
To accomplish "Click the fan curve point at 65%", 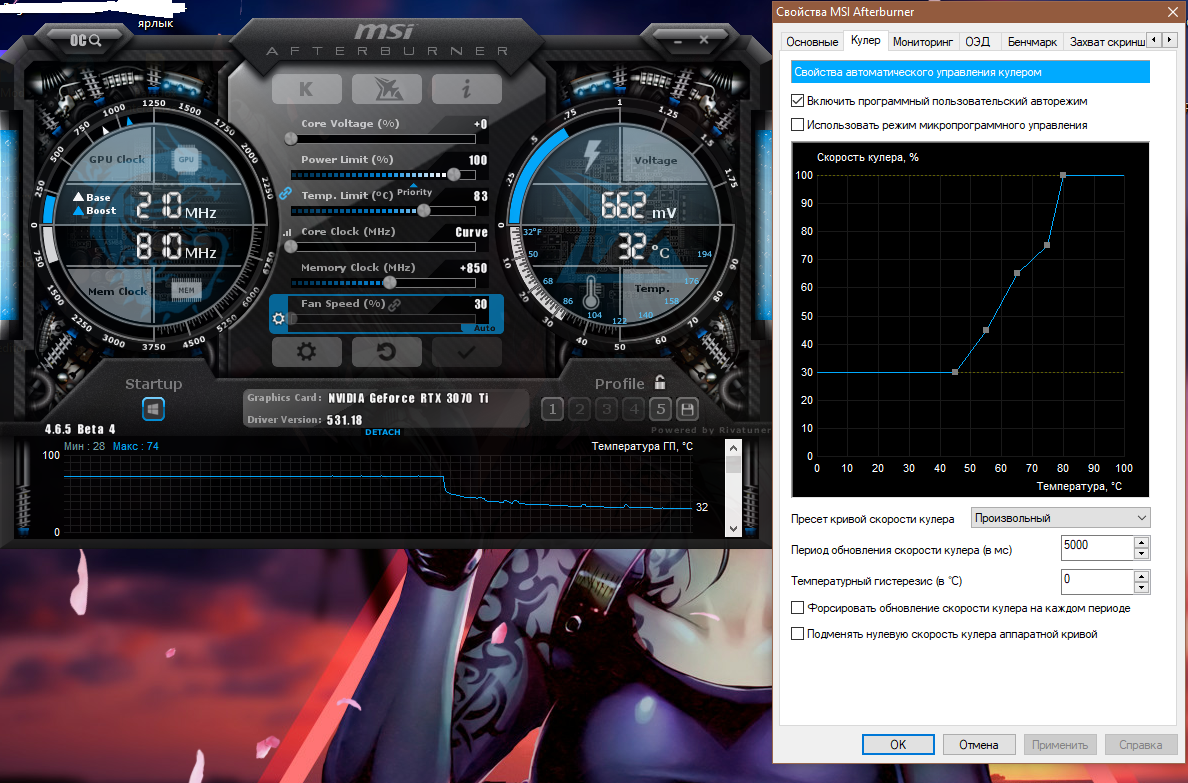I will [x=1017, y=273].
